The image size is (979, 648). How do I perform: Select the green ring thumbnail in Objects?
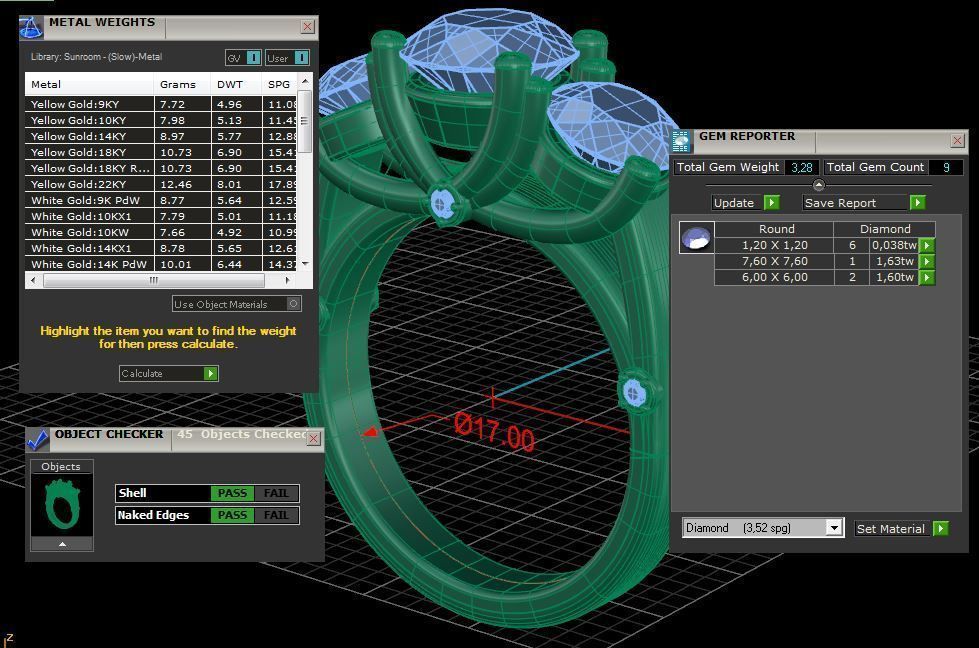[62, 504]
